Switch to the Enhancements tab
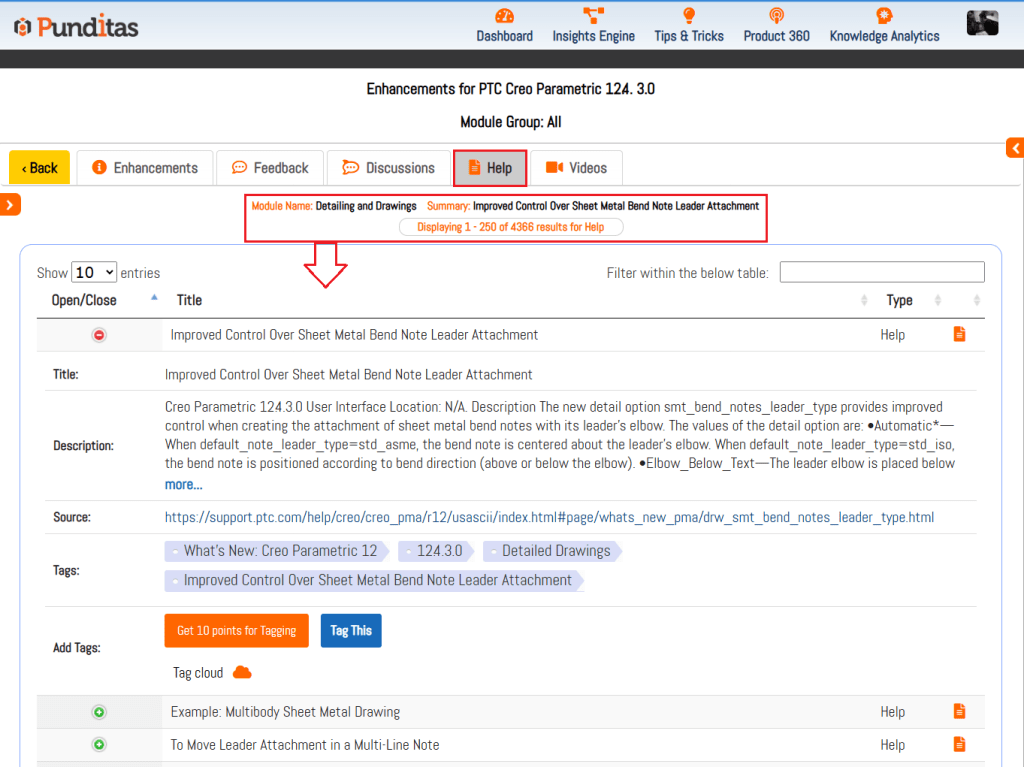The height and width of the screenshot is (767, 1024). (145, 168)
